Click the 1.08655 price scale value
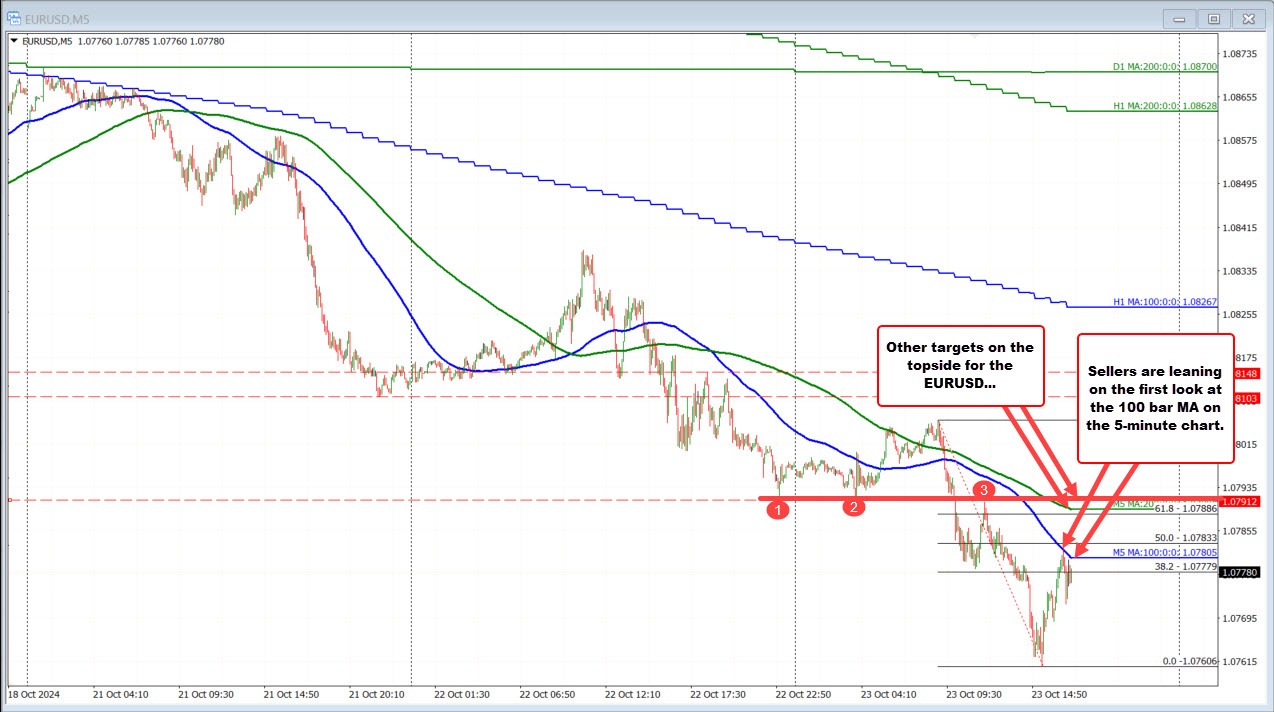 [1241, 97]
